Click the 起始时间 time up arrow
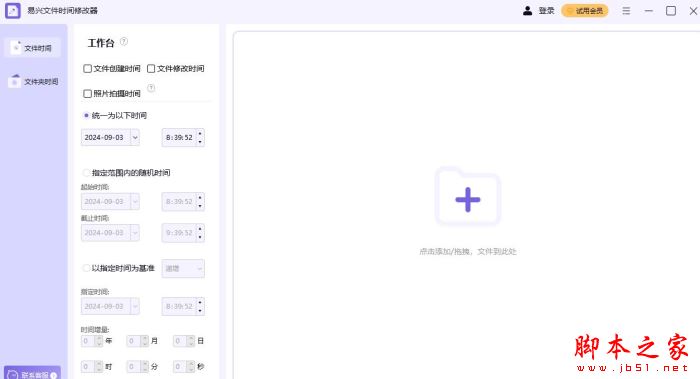Viewport: 700px width, 379px height. pos(200,197)
